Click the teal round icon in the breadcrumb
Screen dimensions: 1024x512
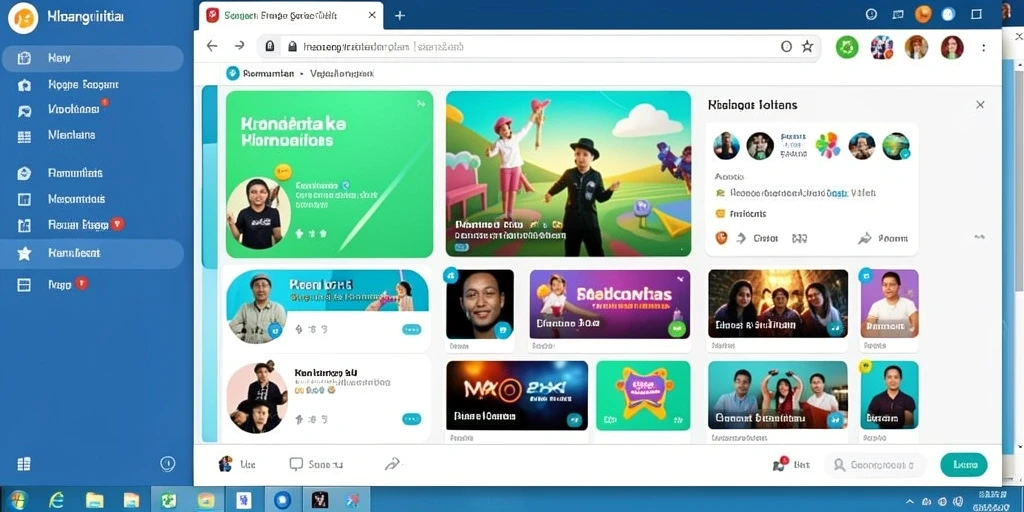(232, 74)
